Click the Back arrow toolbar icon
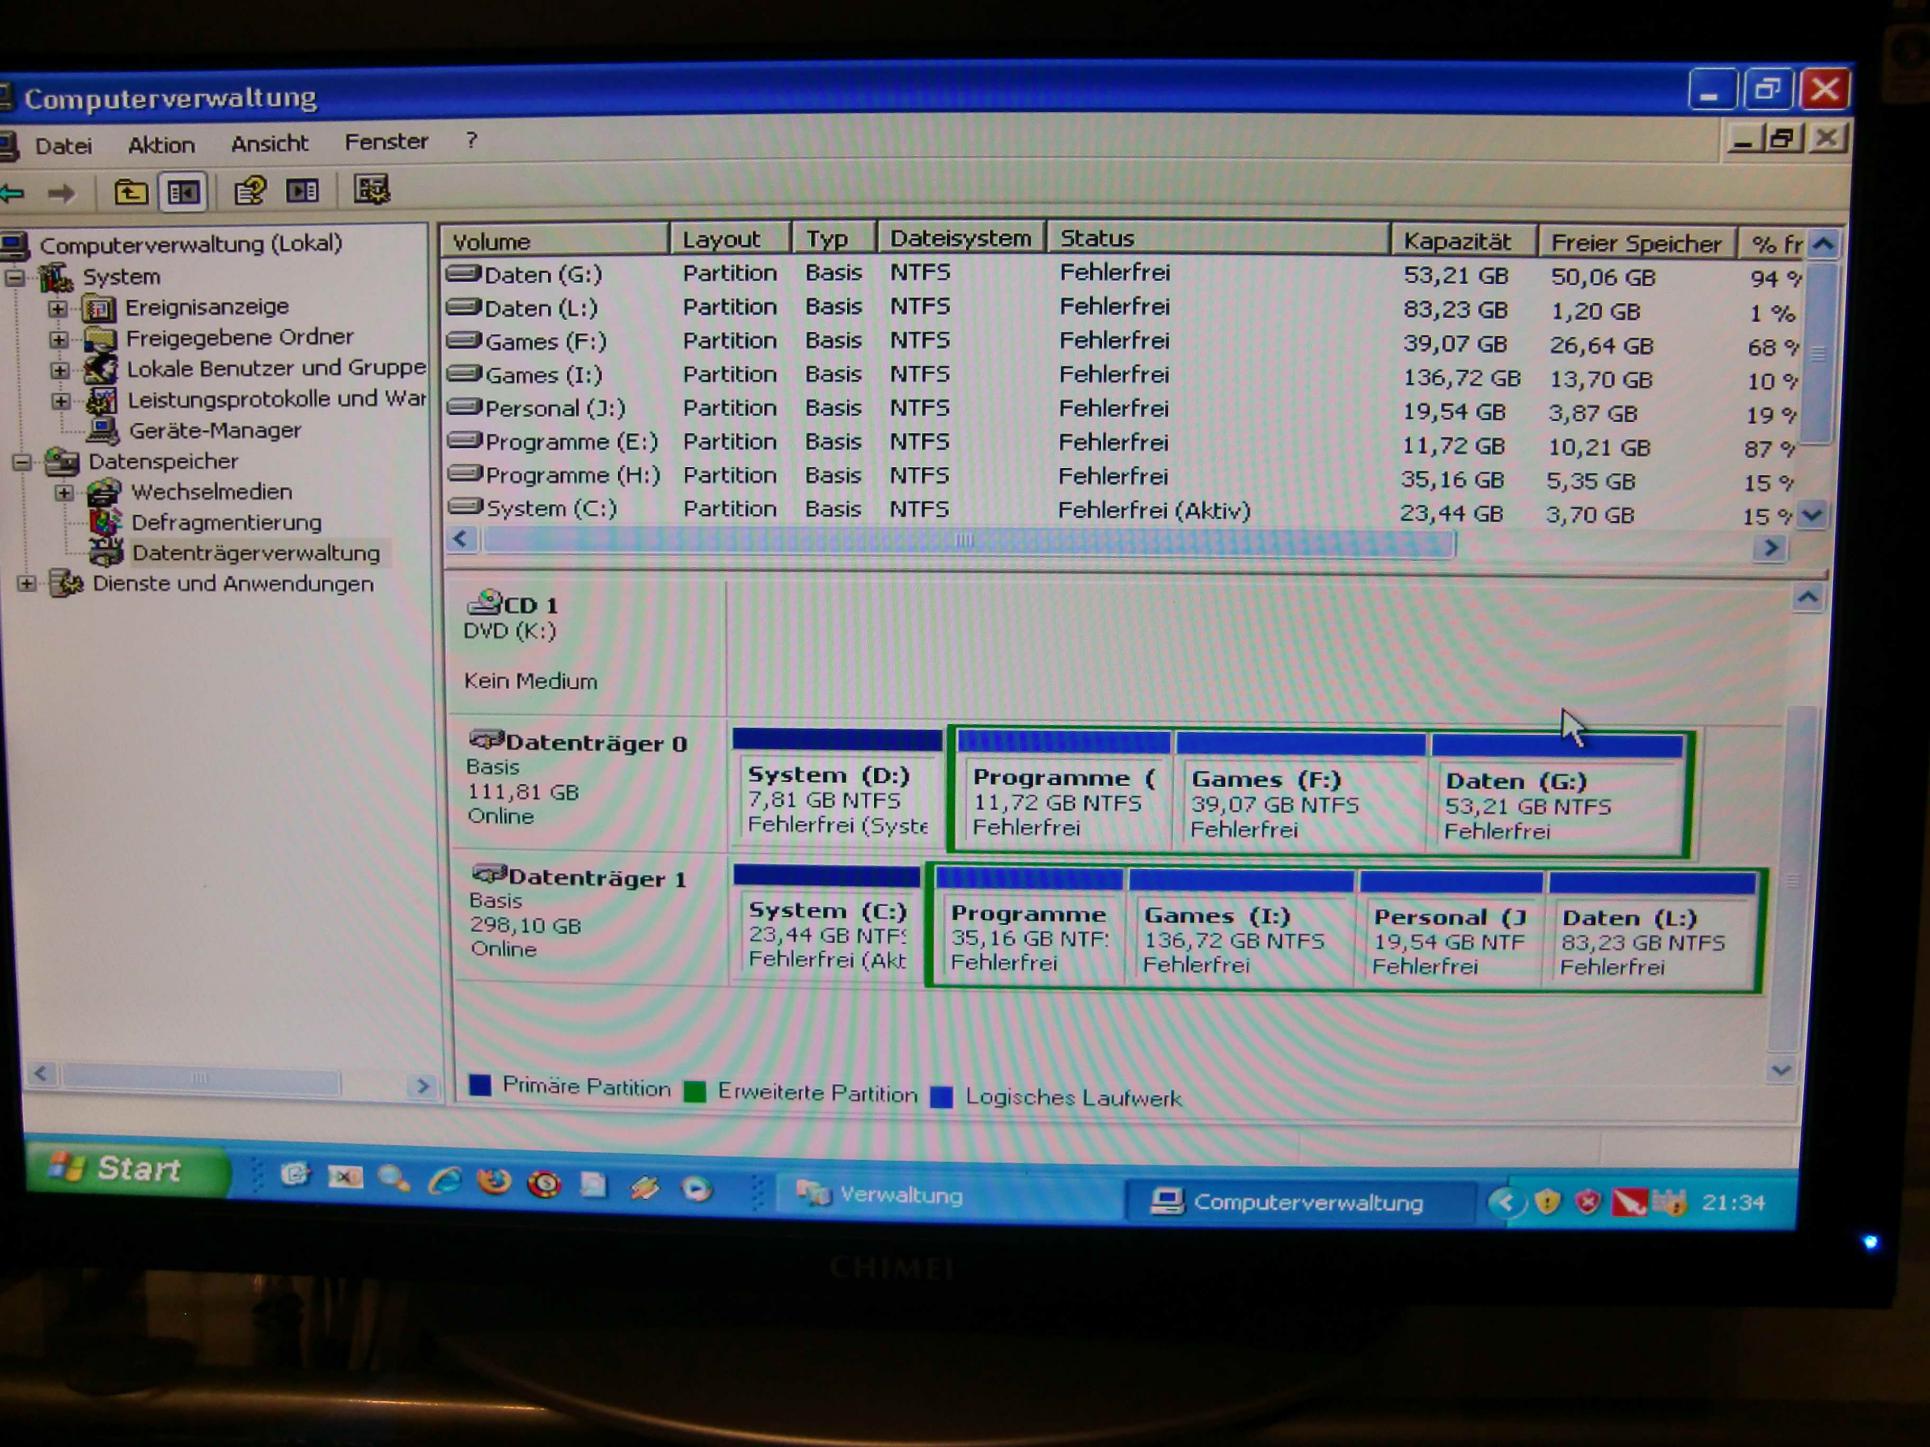 tap(14, 192)
